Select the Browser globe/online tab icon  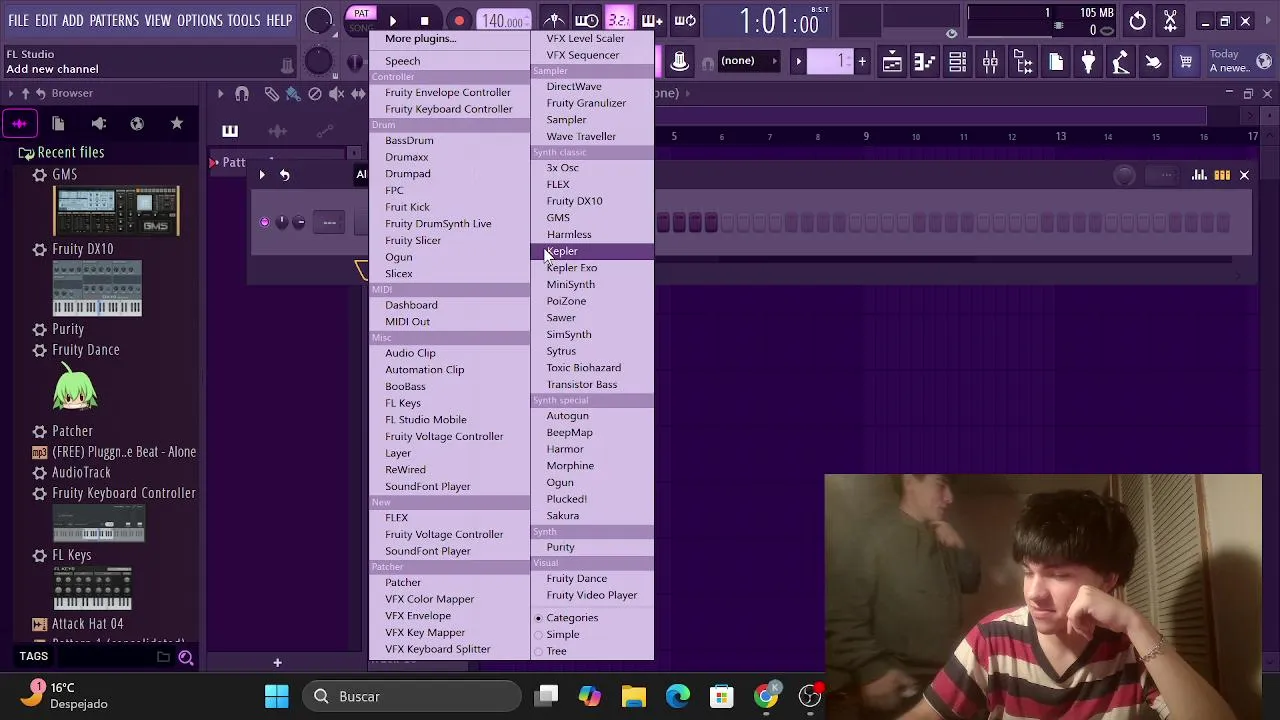tap(137, 123)
